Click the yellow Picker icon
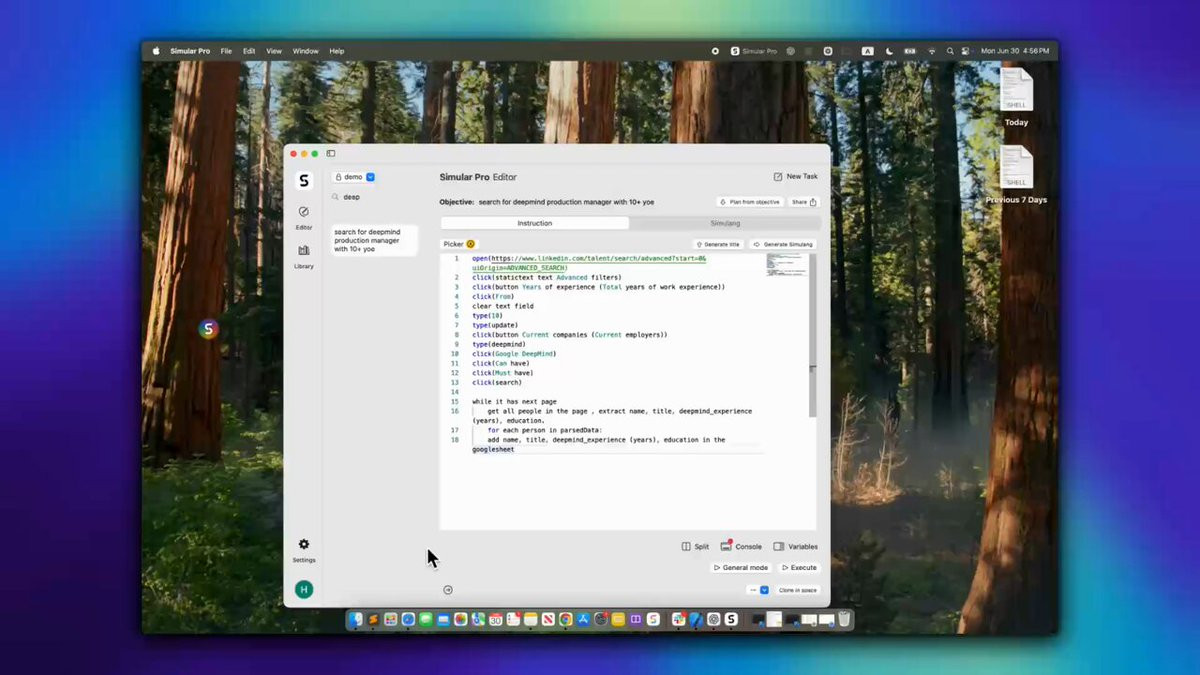 tap(471, 244)
